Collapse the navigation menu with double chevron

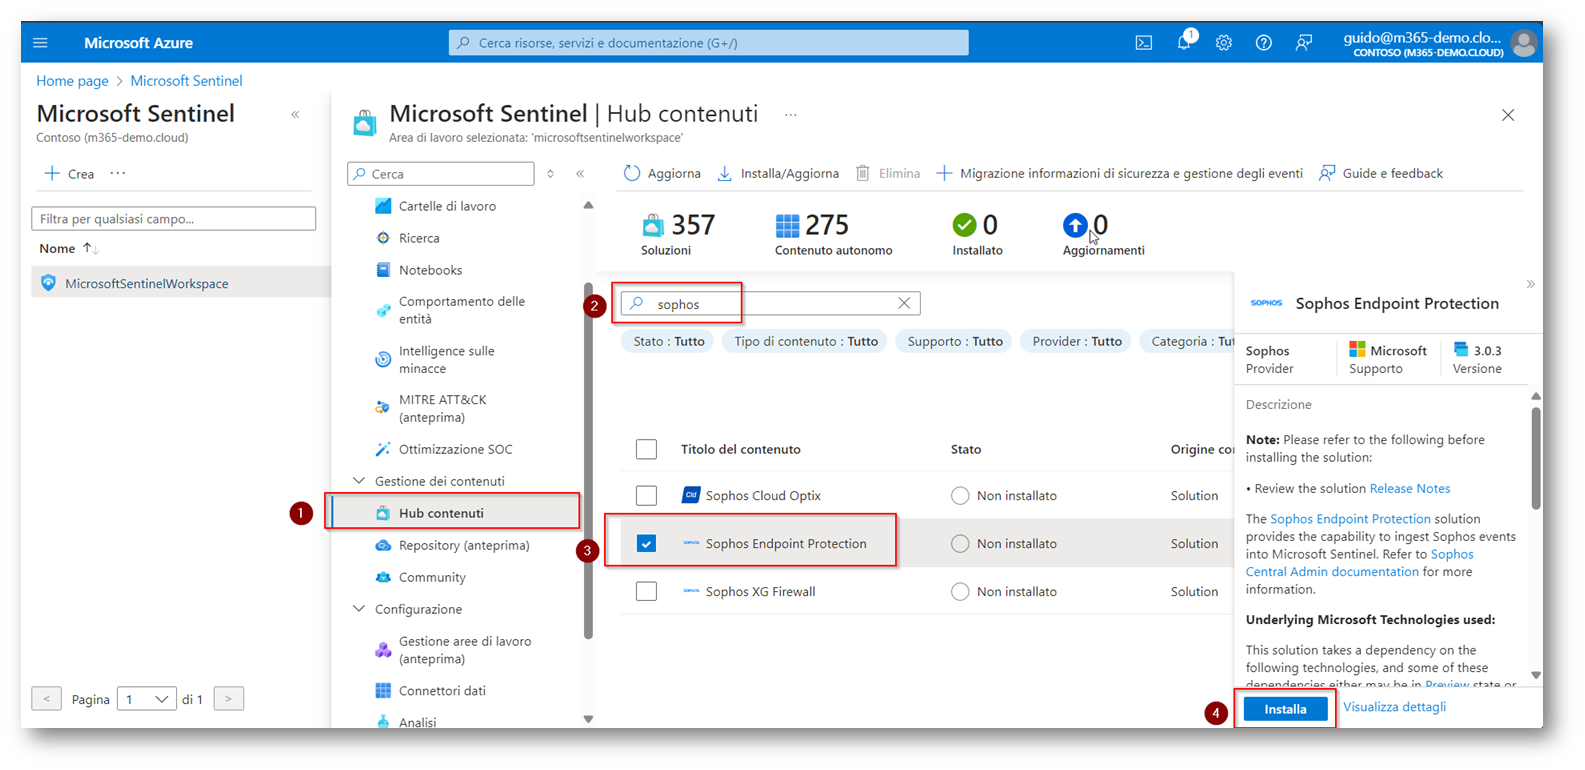[x=580, y=174]
